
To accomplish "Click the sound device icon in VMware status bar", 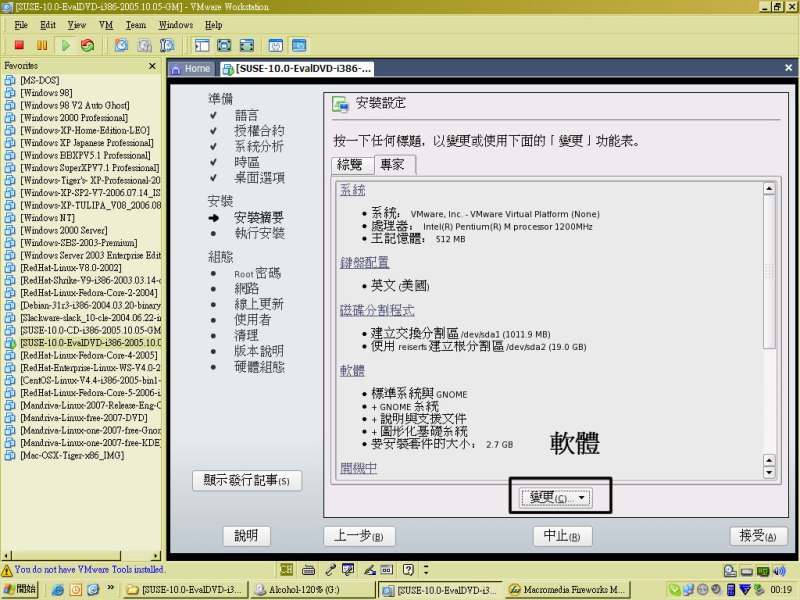I will (x=779, y=571).
